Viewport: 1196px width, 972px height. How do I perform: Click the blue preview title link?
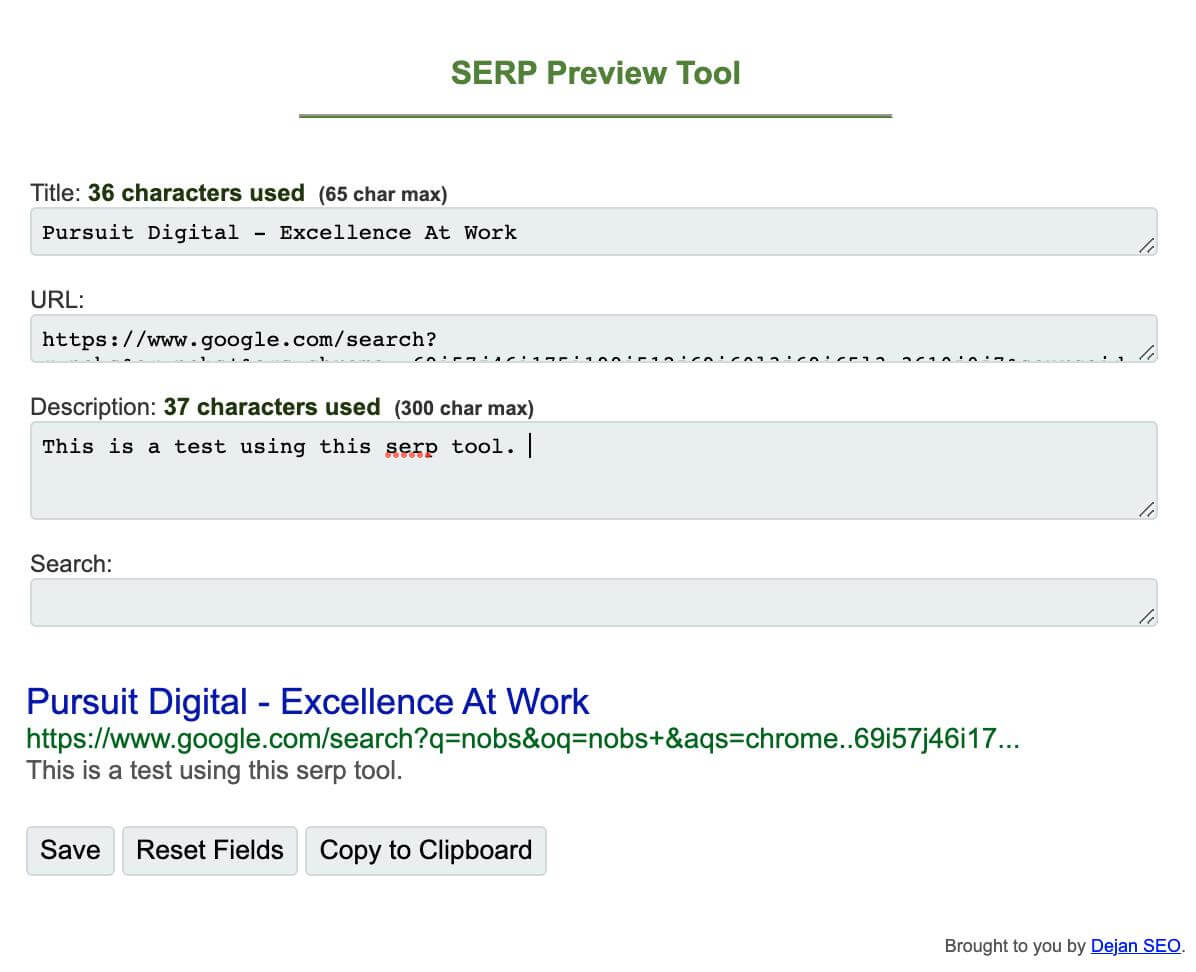coord(308,702)
